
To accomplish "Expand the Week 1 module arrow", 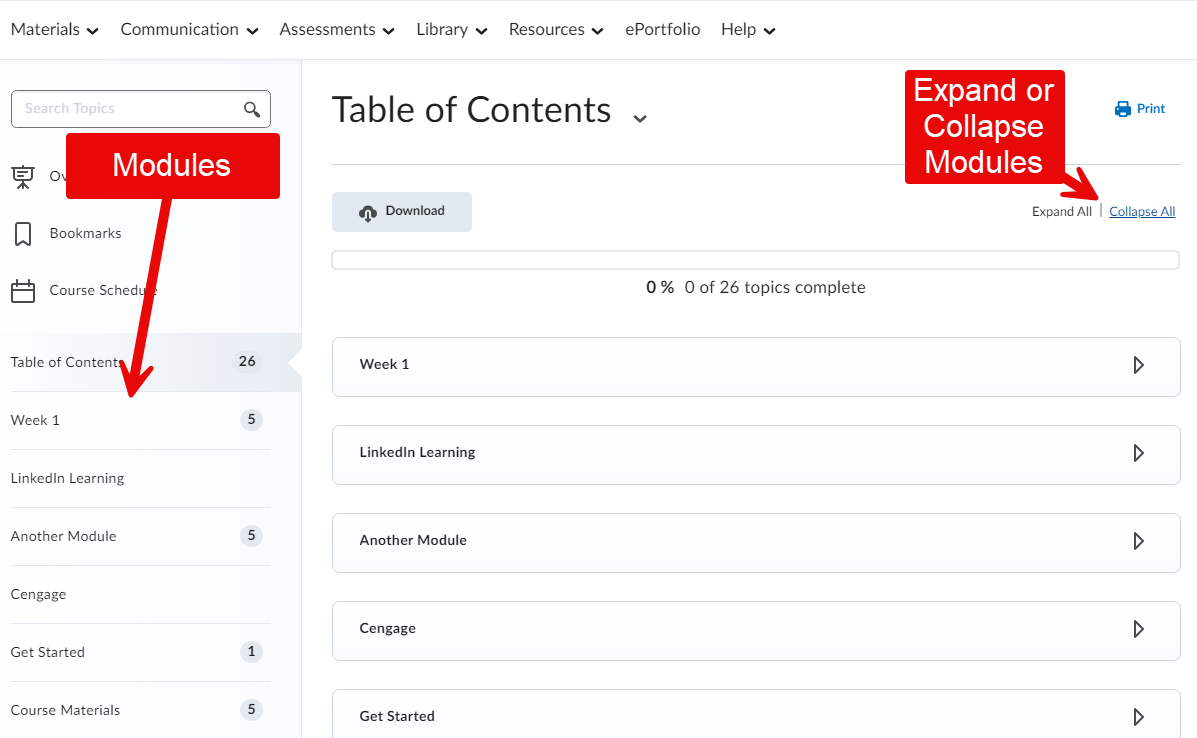I will point(1138,365).
